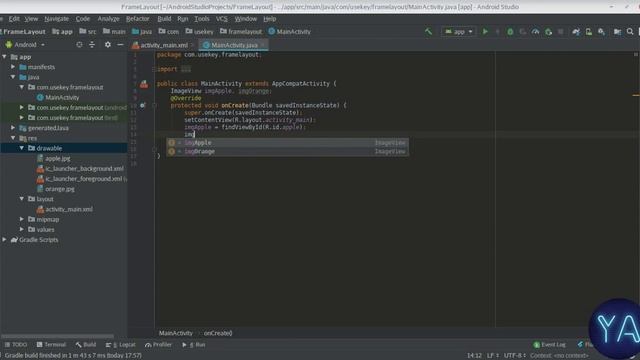Screen dimensions: 640x360
Task: Open the SDK Manager icon
Action: coord(601,31)
